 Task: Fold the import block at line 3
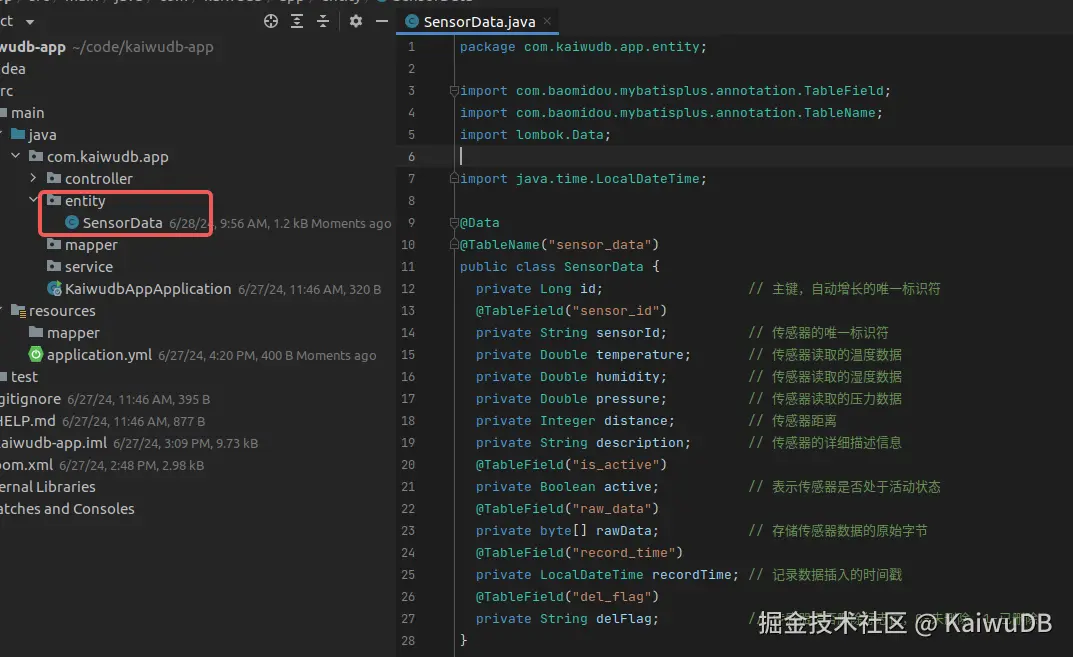coord(454,90)
